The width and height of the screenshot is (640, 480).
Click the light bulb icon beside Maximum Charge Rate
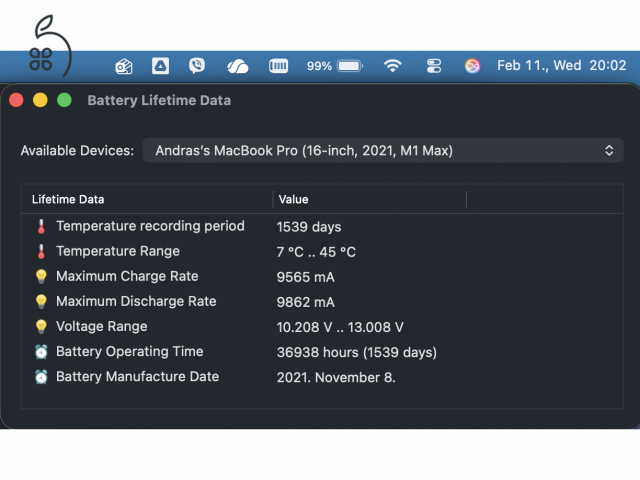[41, 276]
